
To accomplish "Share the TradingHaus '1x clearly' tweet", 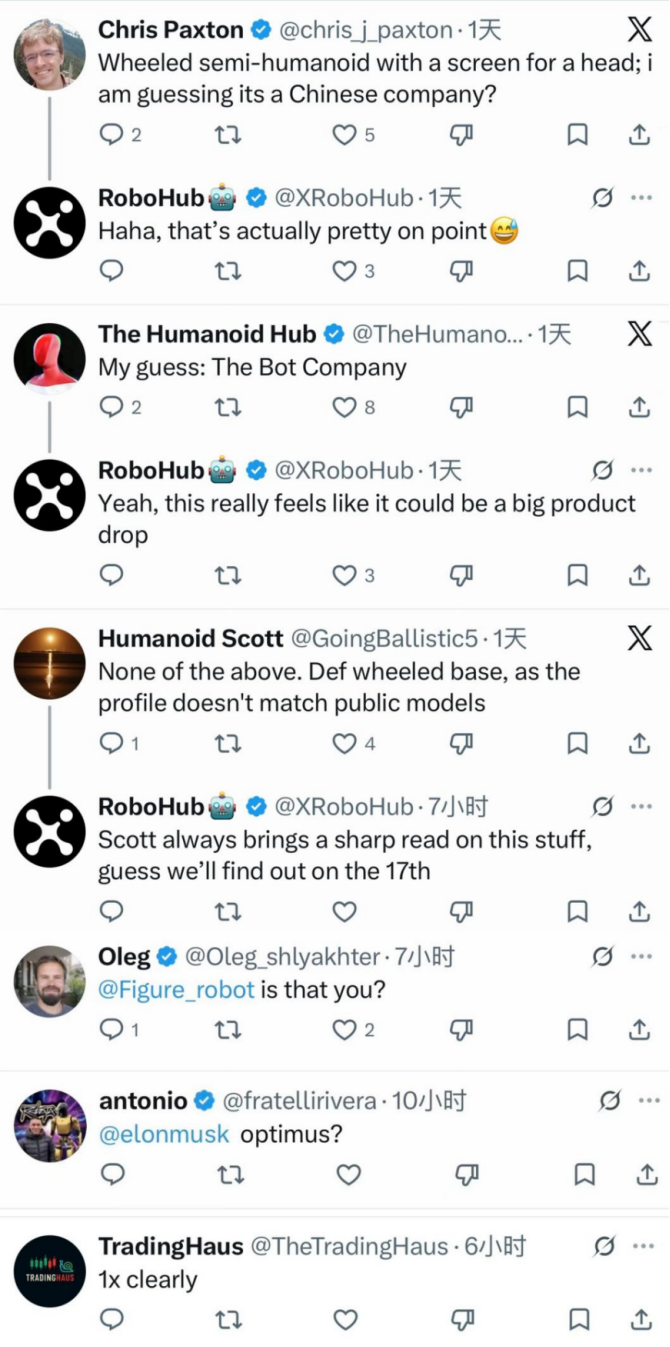I will 639,1320.
